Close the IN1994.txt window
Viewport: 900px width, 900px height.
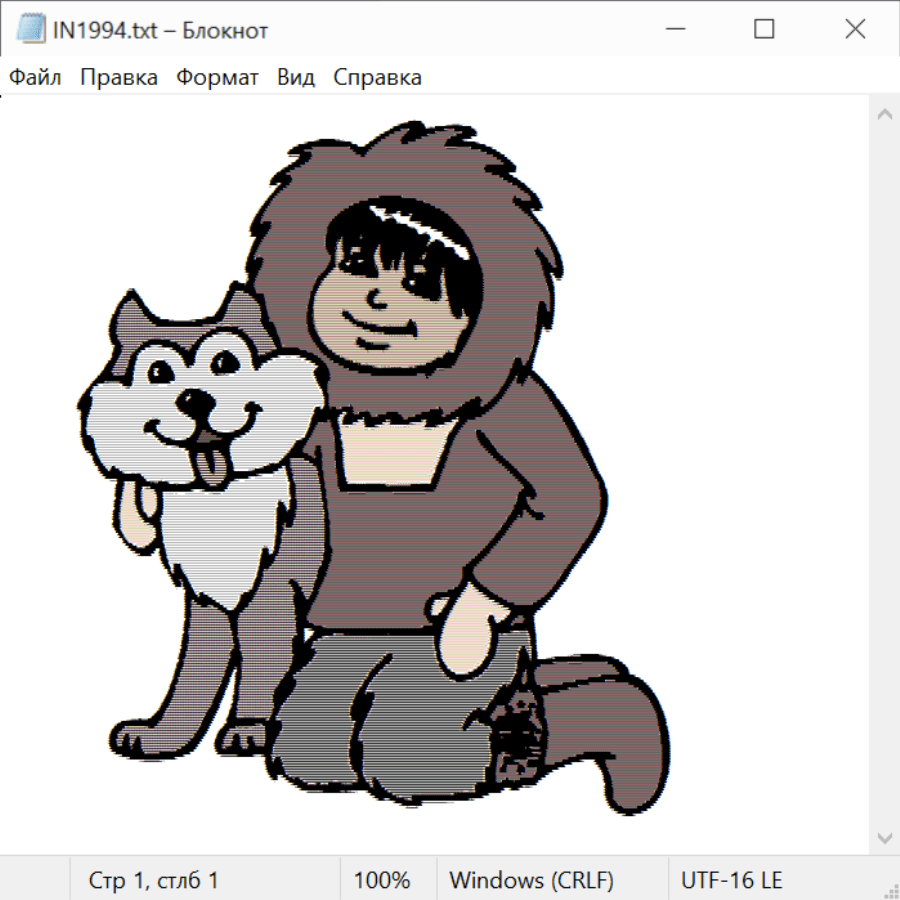tap(855, 30)
